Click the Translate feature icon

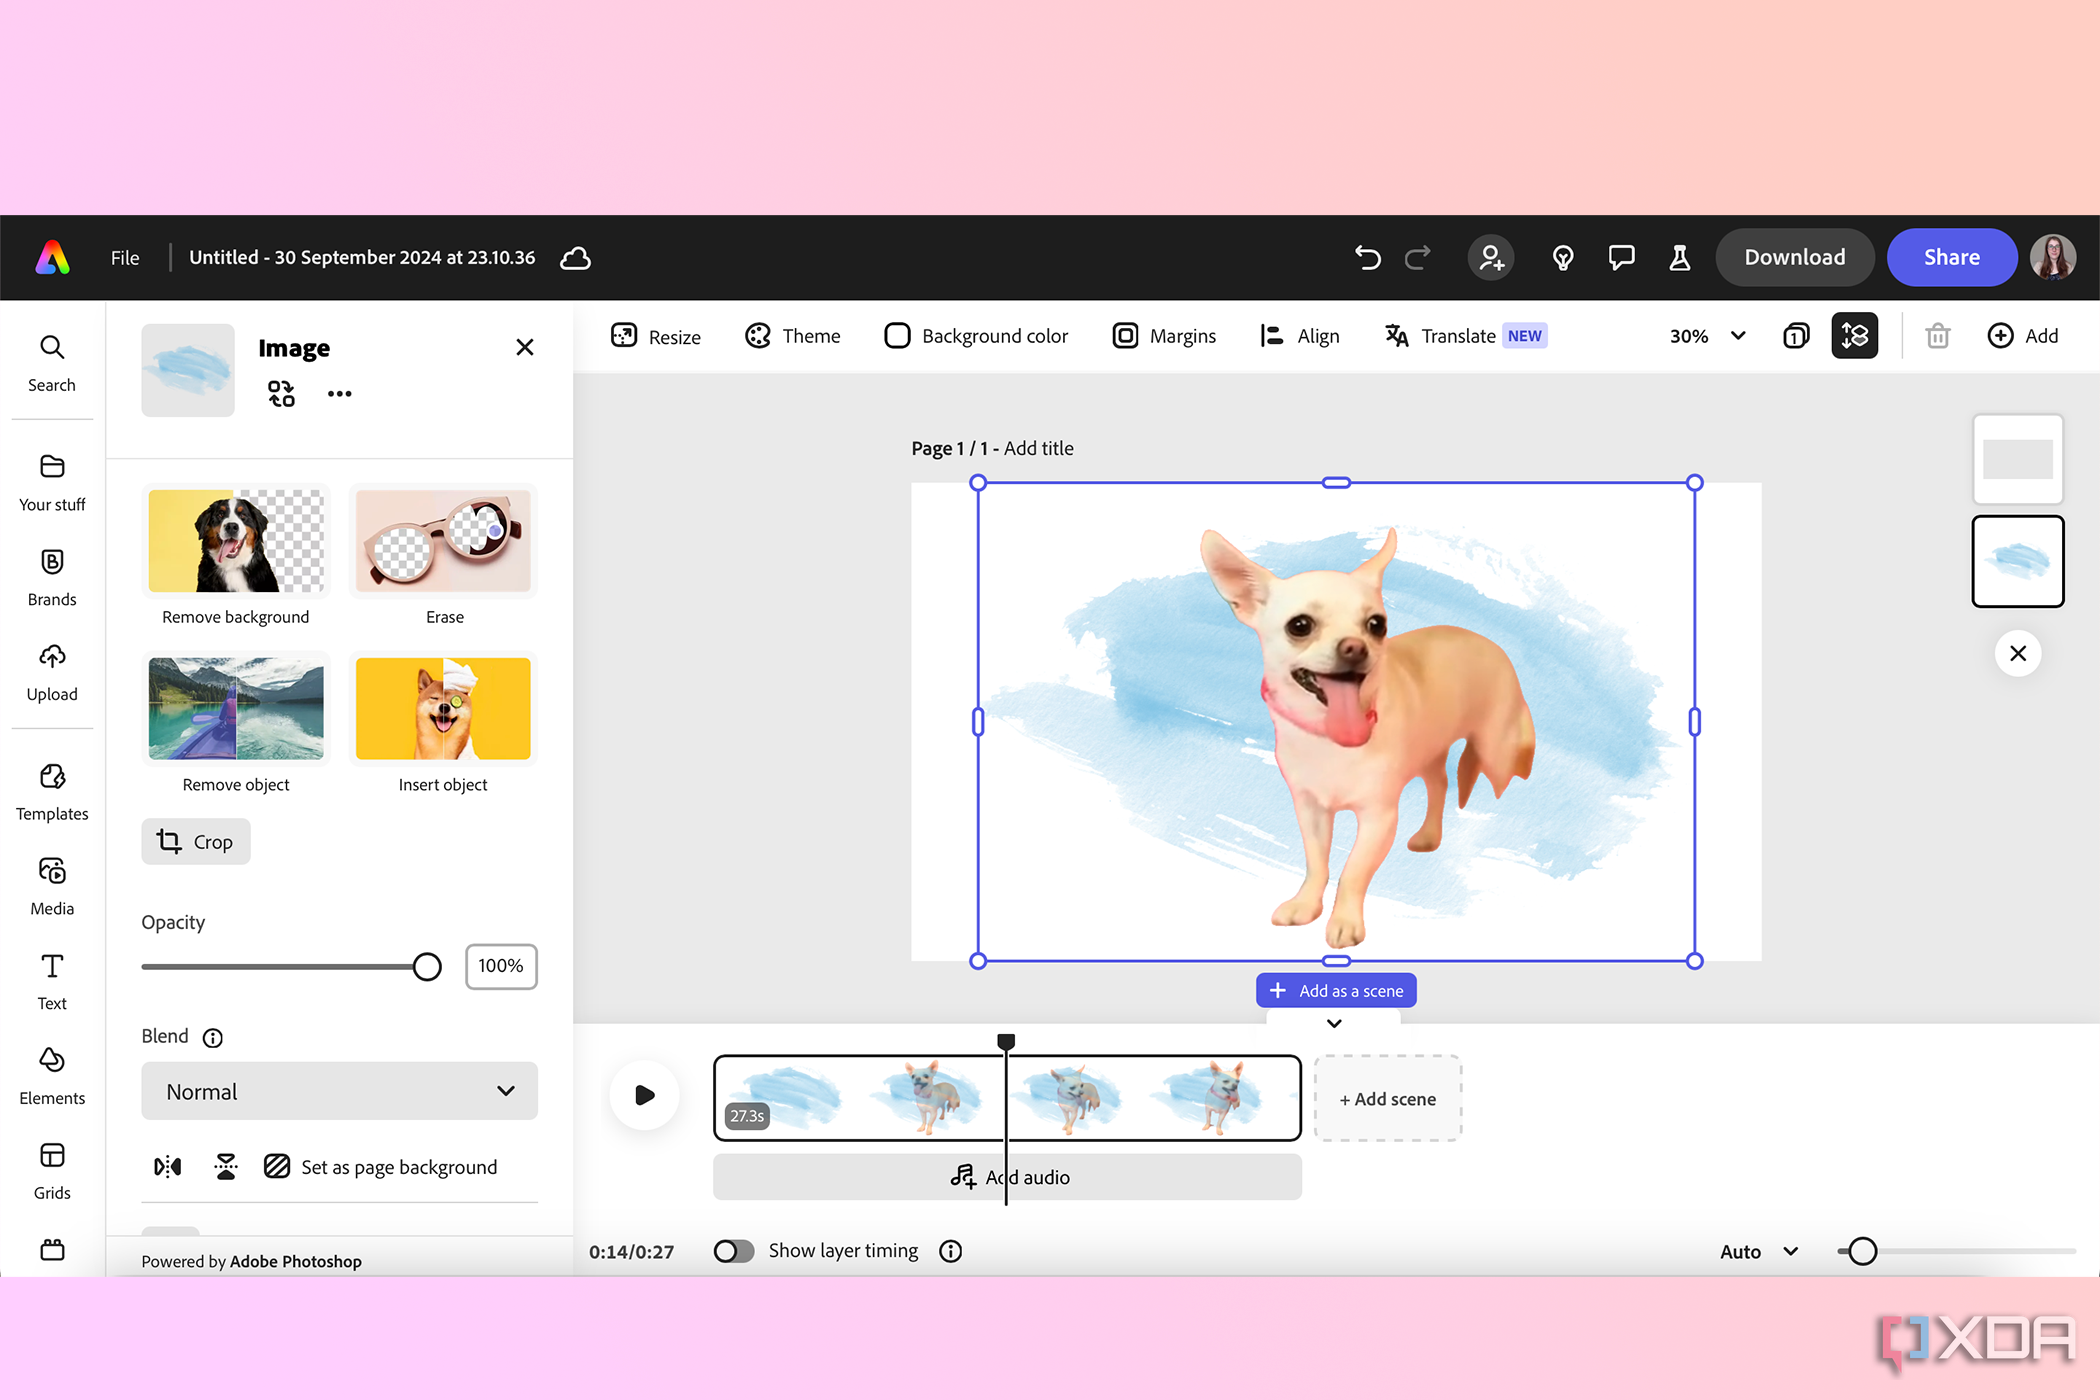1397,336
